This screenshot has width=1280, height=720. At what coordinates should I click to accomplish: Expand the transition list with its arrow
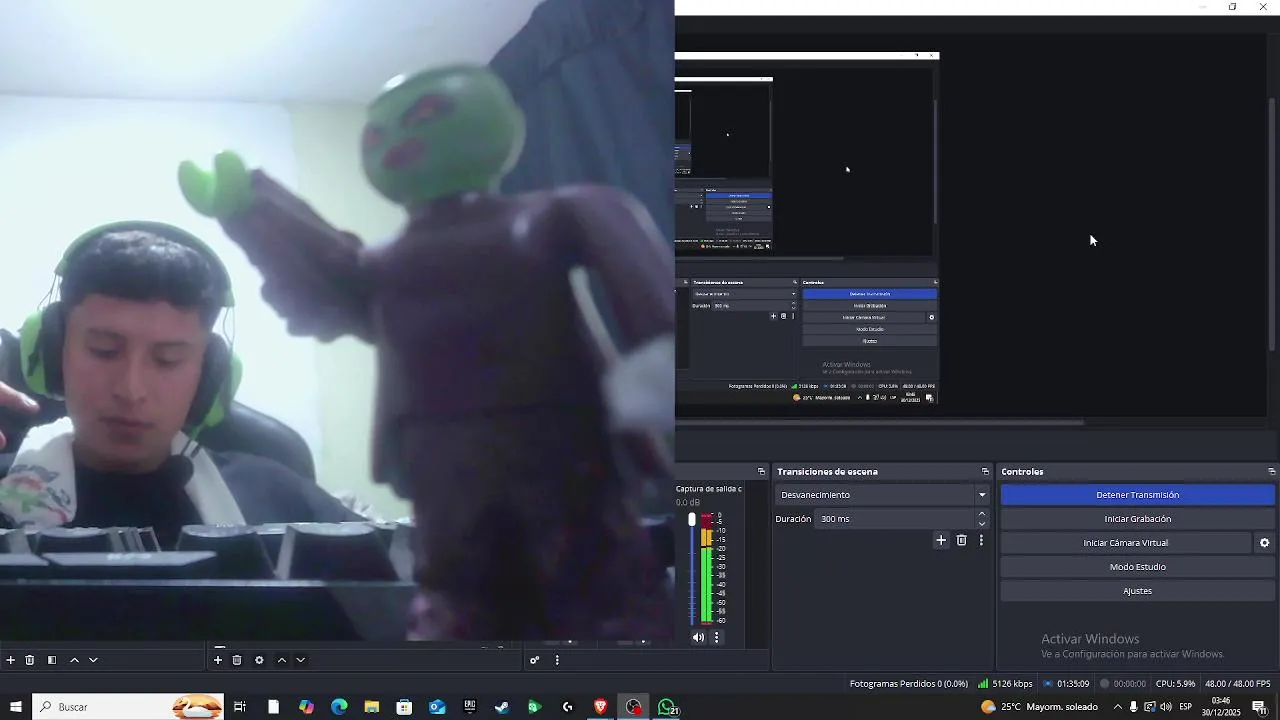pos(982,495)
